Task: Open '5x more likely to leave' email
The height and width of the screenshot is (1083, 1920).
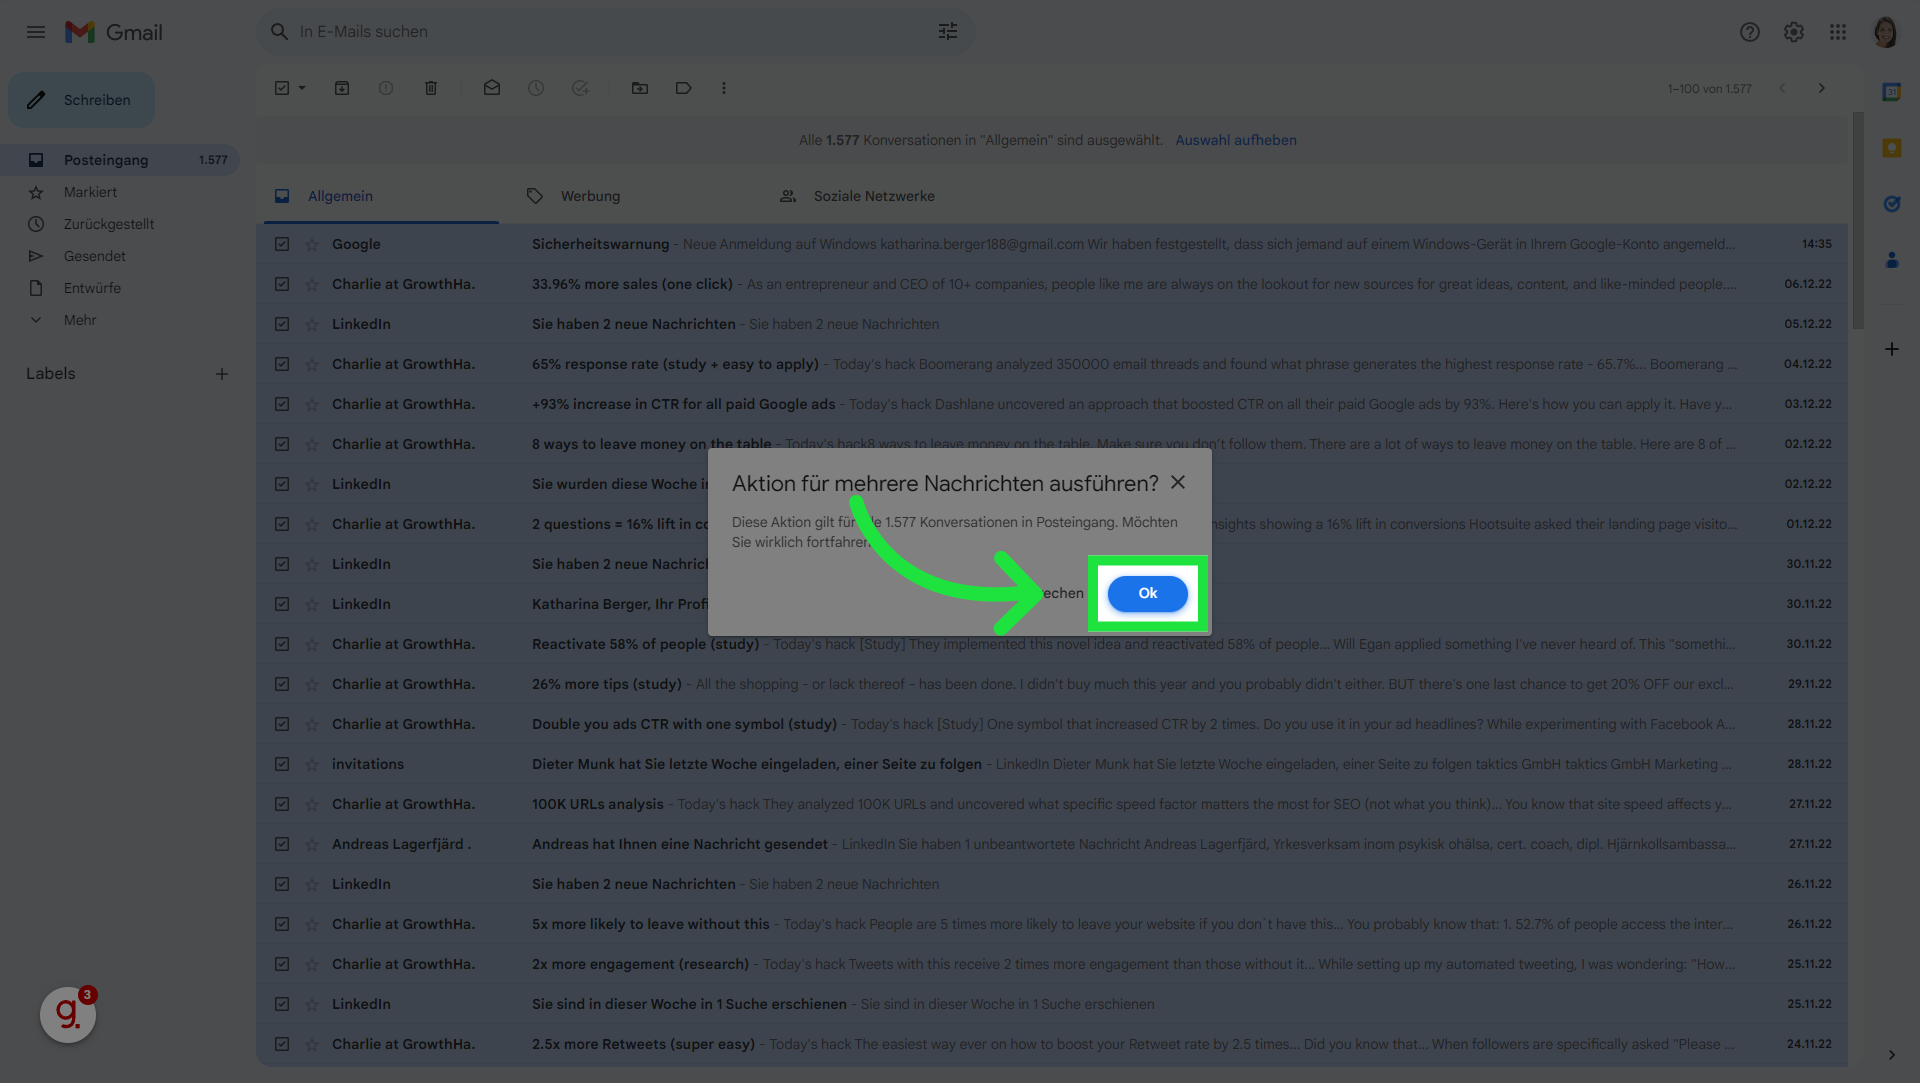Action: coord(1052,924)
